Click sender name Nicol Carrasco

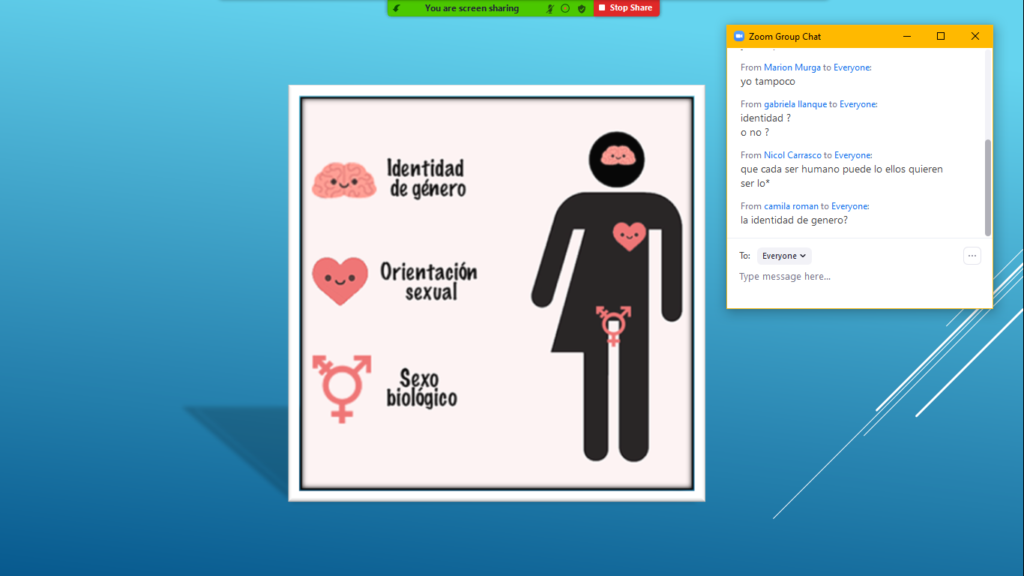click(792, 155)
